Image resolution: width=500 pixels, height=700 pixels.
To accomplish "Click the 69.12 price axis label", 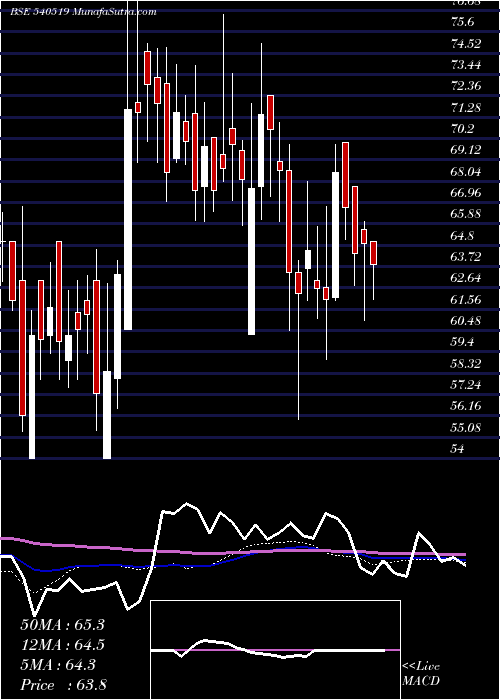I will pos(466,150).
